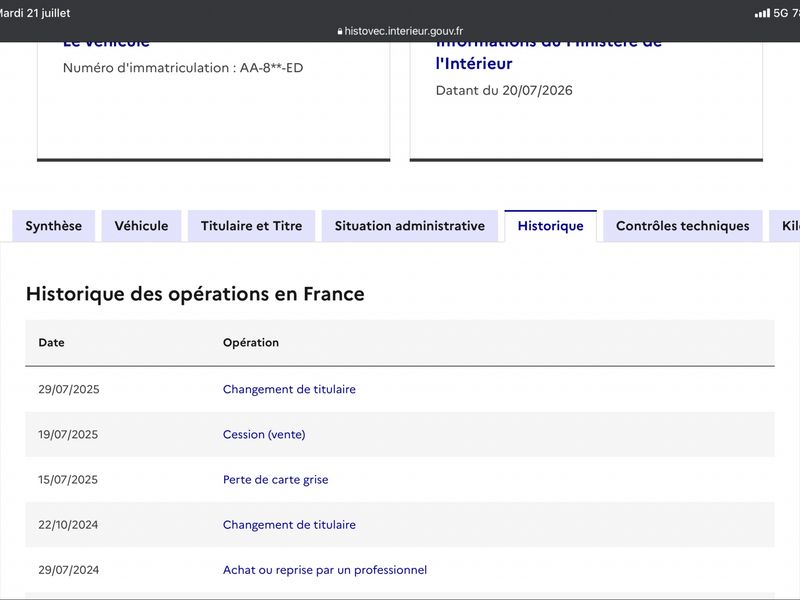
Task: Click the Numéro d'immatriculation AA-8**-ED text
Action: 183,68
